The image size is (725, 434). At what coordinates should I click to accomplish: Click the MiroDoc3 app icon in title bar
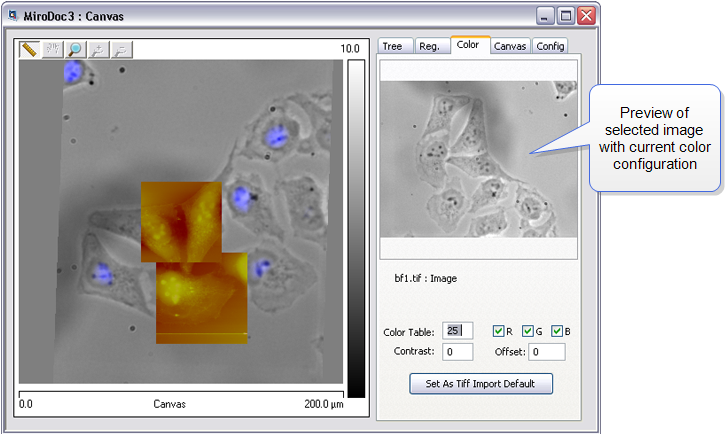pyautogui.click(x=13, y=16)
